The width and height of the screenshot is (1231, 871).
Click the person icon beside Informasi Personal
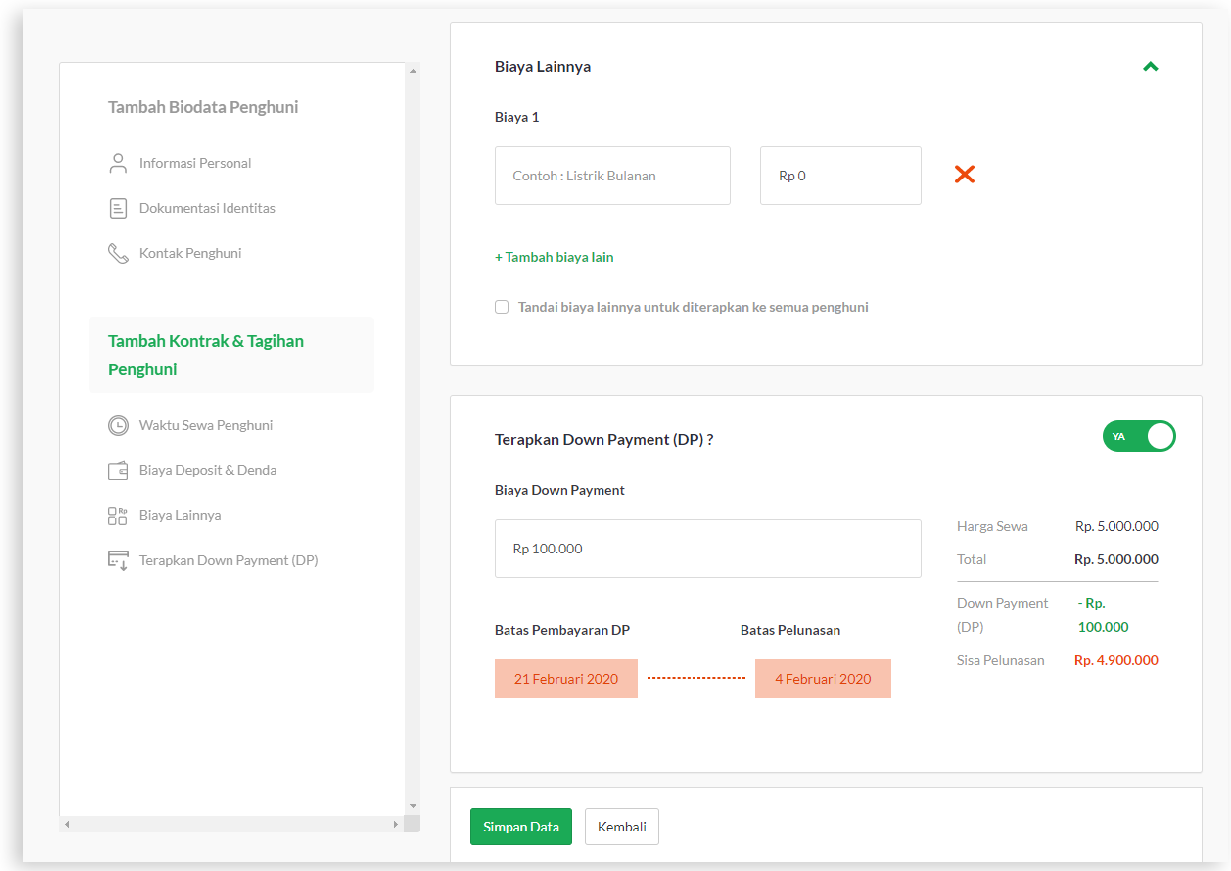[118, 163]
